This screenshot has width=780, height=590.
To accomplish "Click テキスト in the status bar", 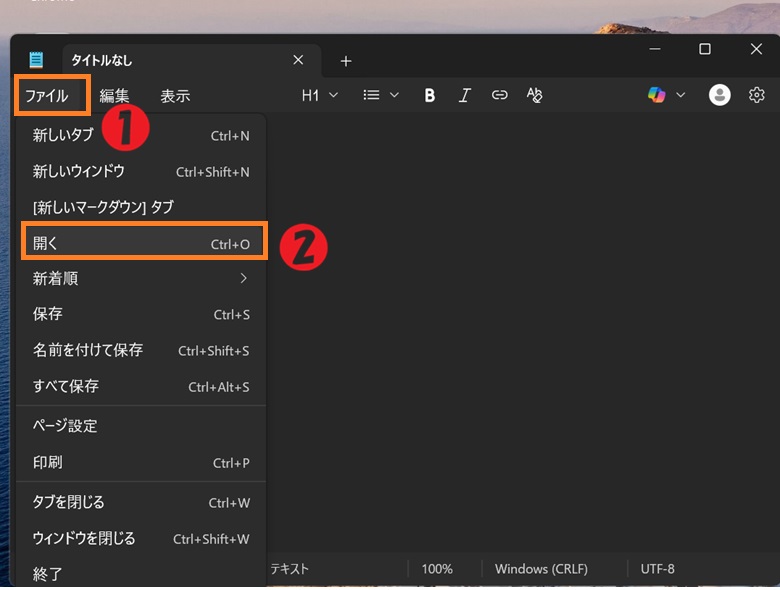I will 289,569.
